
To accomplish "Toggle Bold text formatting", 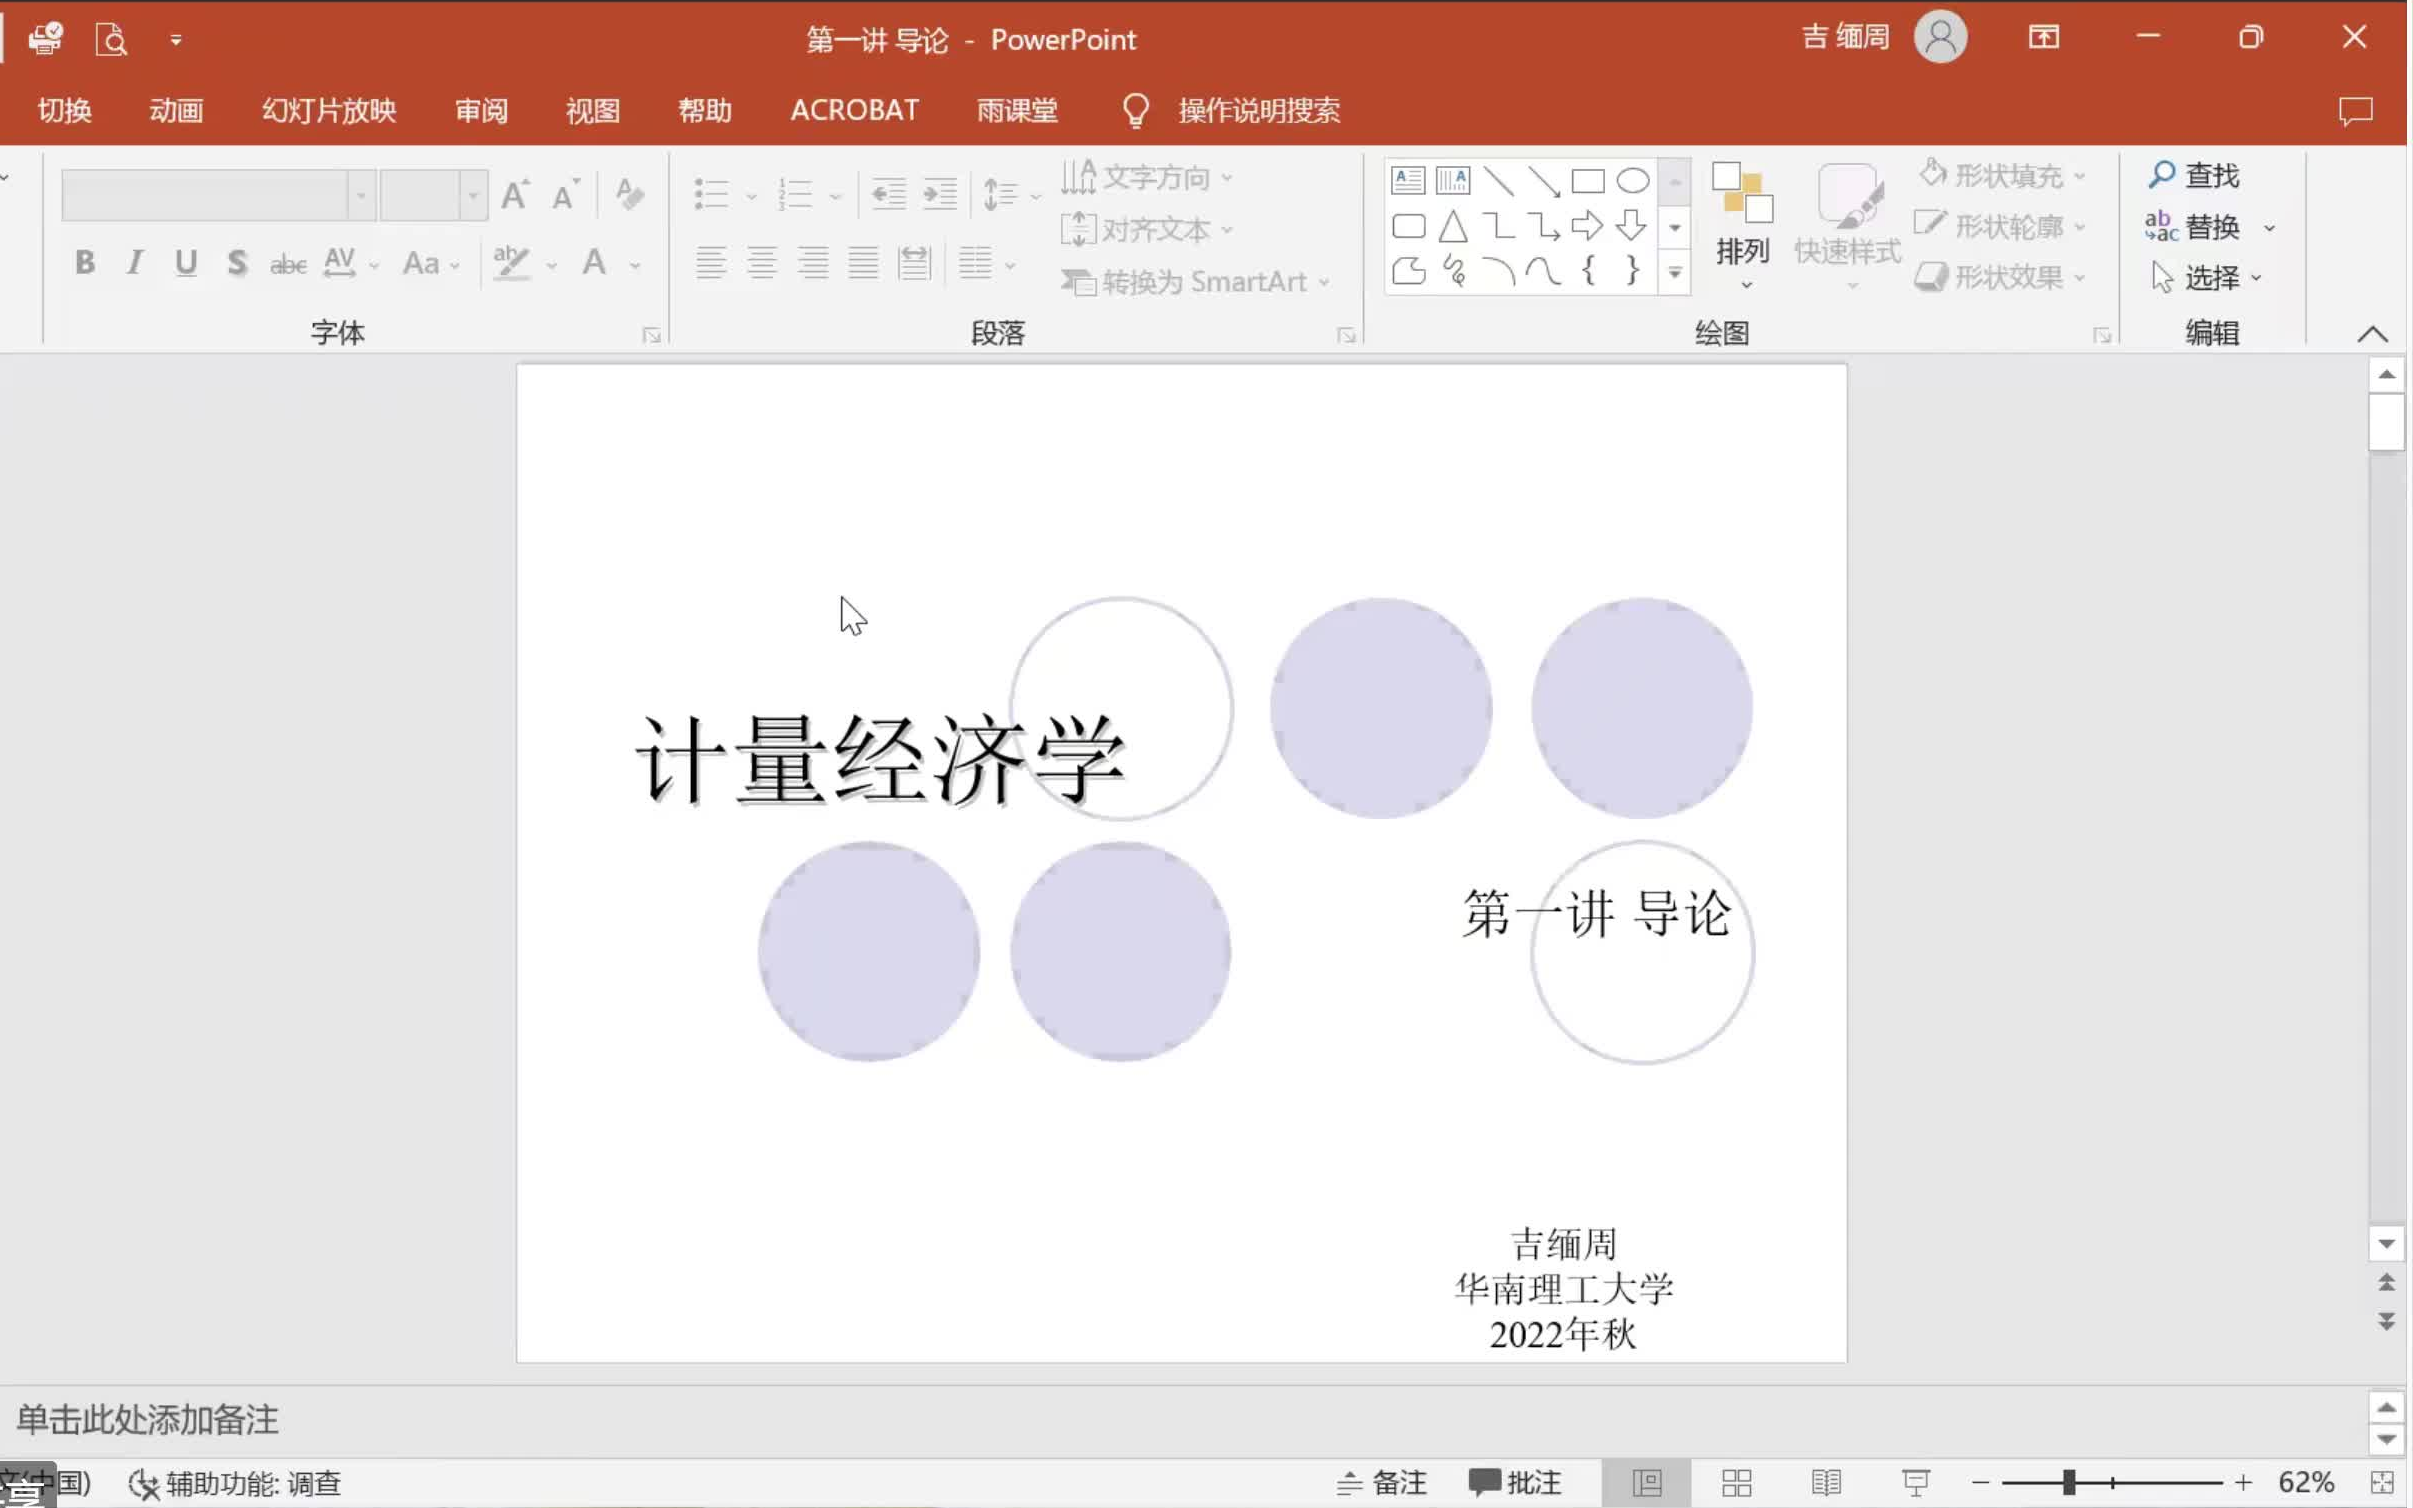I will click(85, 263).
